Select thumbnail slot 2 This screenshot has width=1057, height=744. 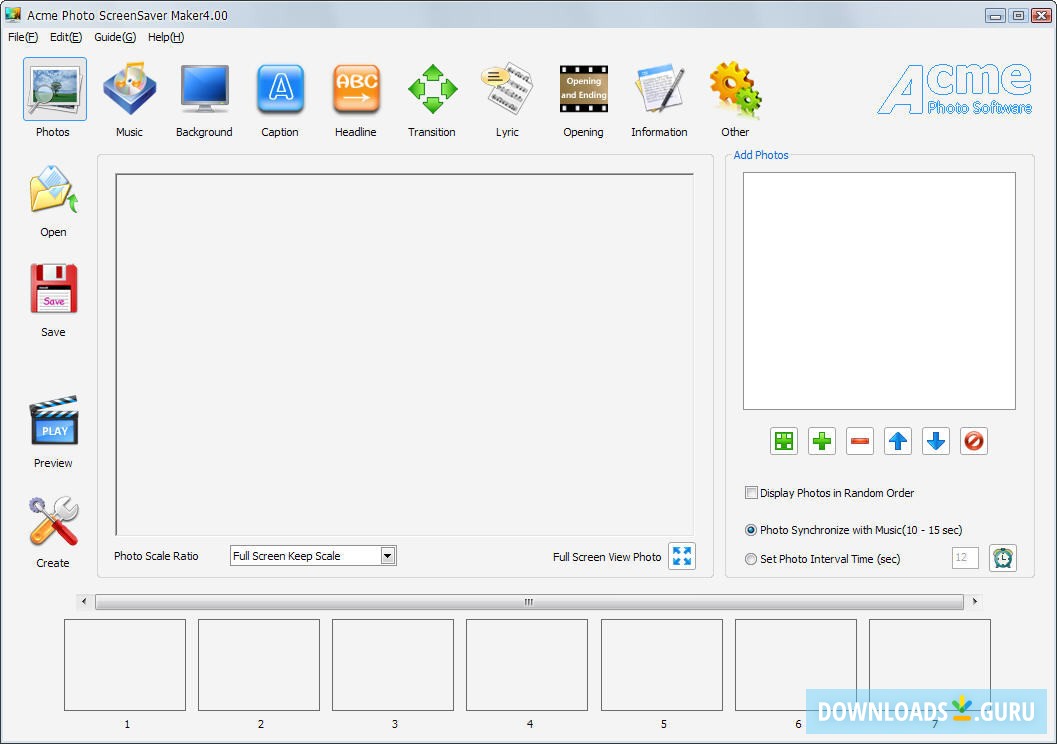[x=259, y=664]
